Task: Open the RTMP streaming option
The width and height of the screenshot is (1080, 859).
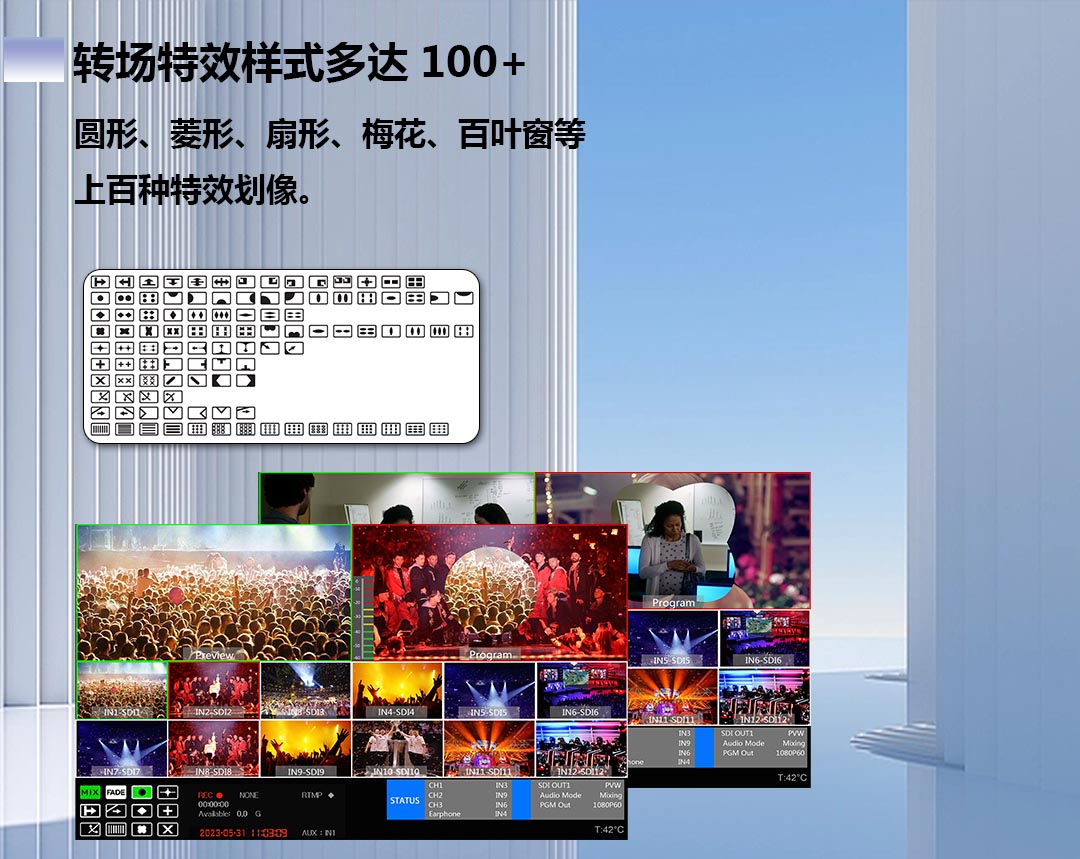Action: [x=317, y=795]
